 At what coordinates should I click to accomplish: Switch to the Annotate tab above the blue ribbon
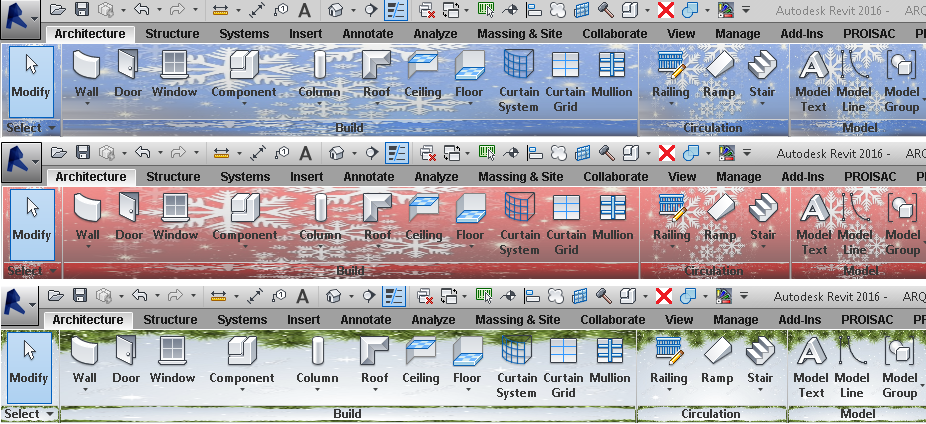click(367, 34)
